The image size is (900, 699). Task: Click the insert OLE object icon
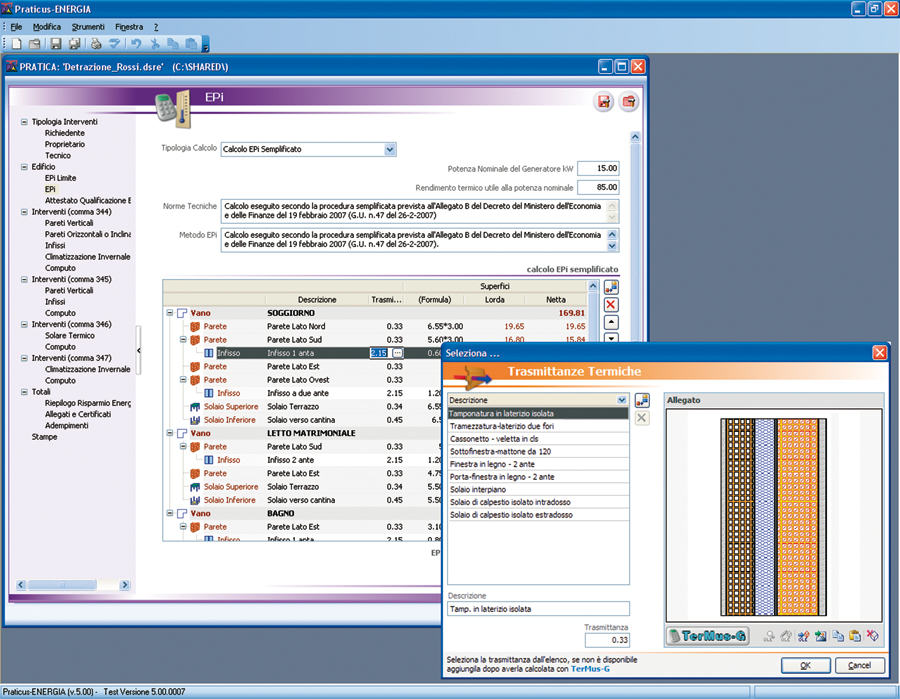804,636
